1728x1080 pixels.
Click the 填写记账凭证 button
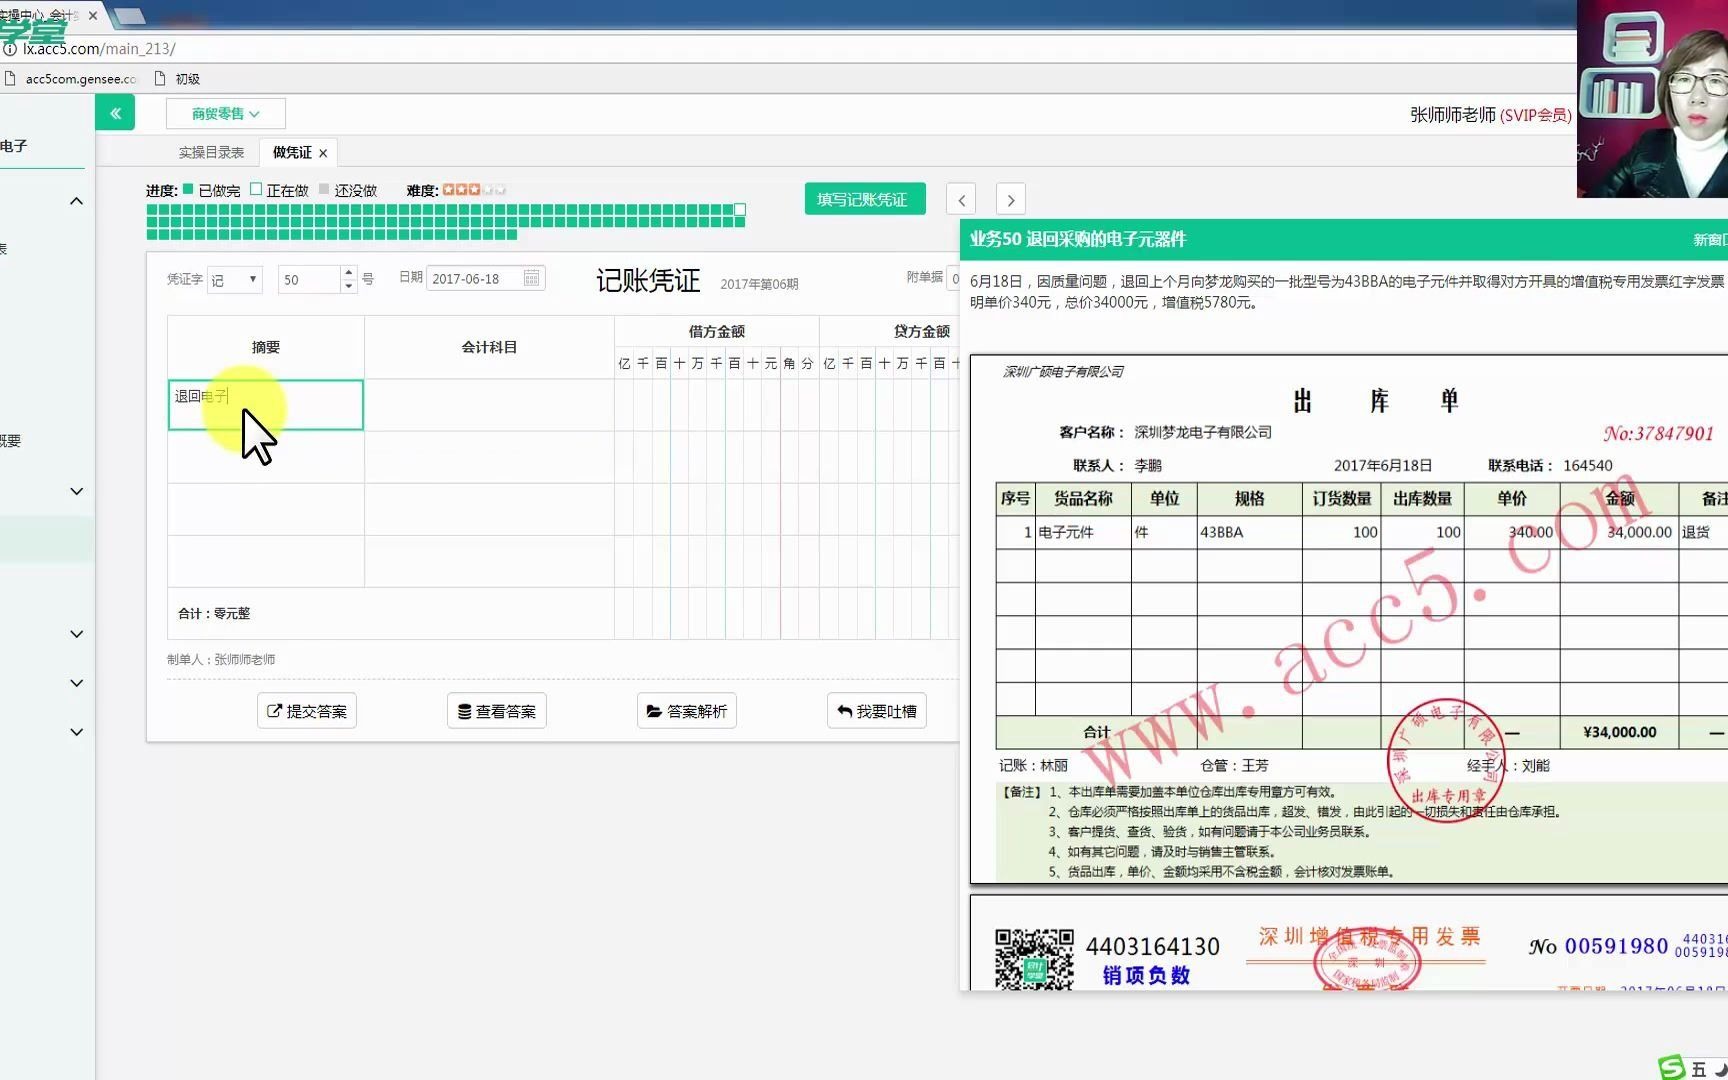864,199
